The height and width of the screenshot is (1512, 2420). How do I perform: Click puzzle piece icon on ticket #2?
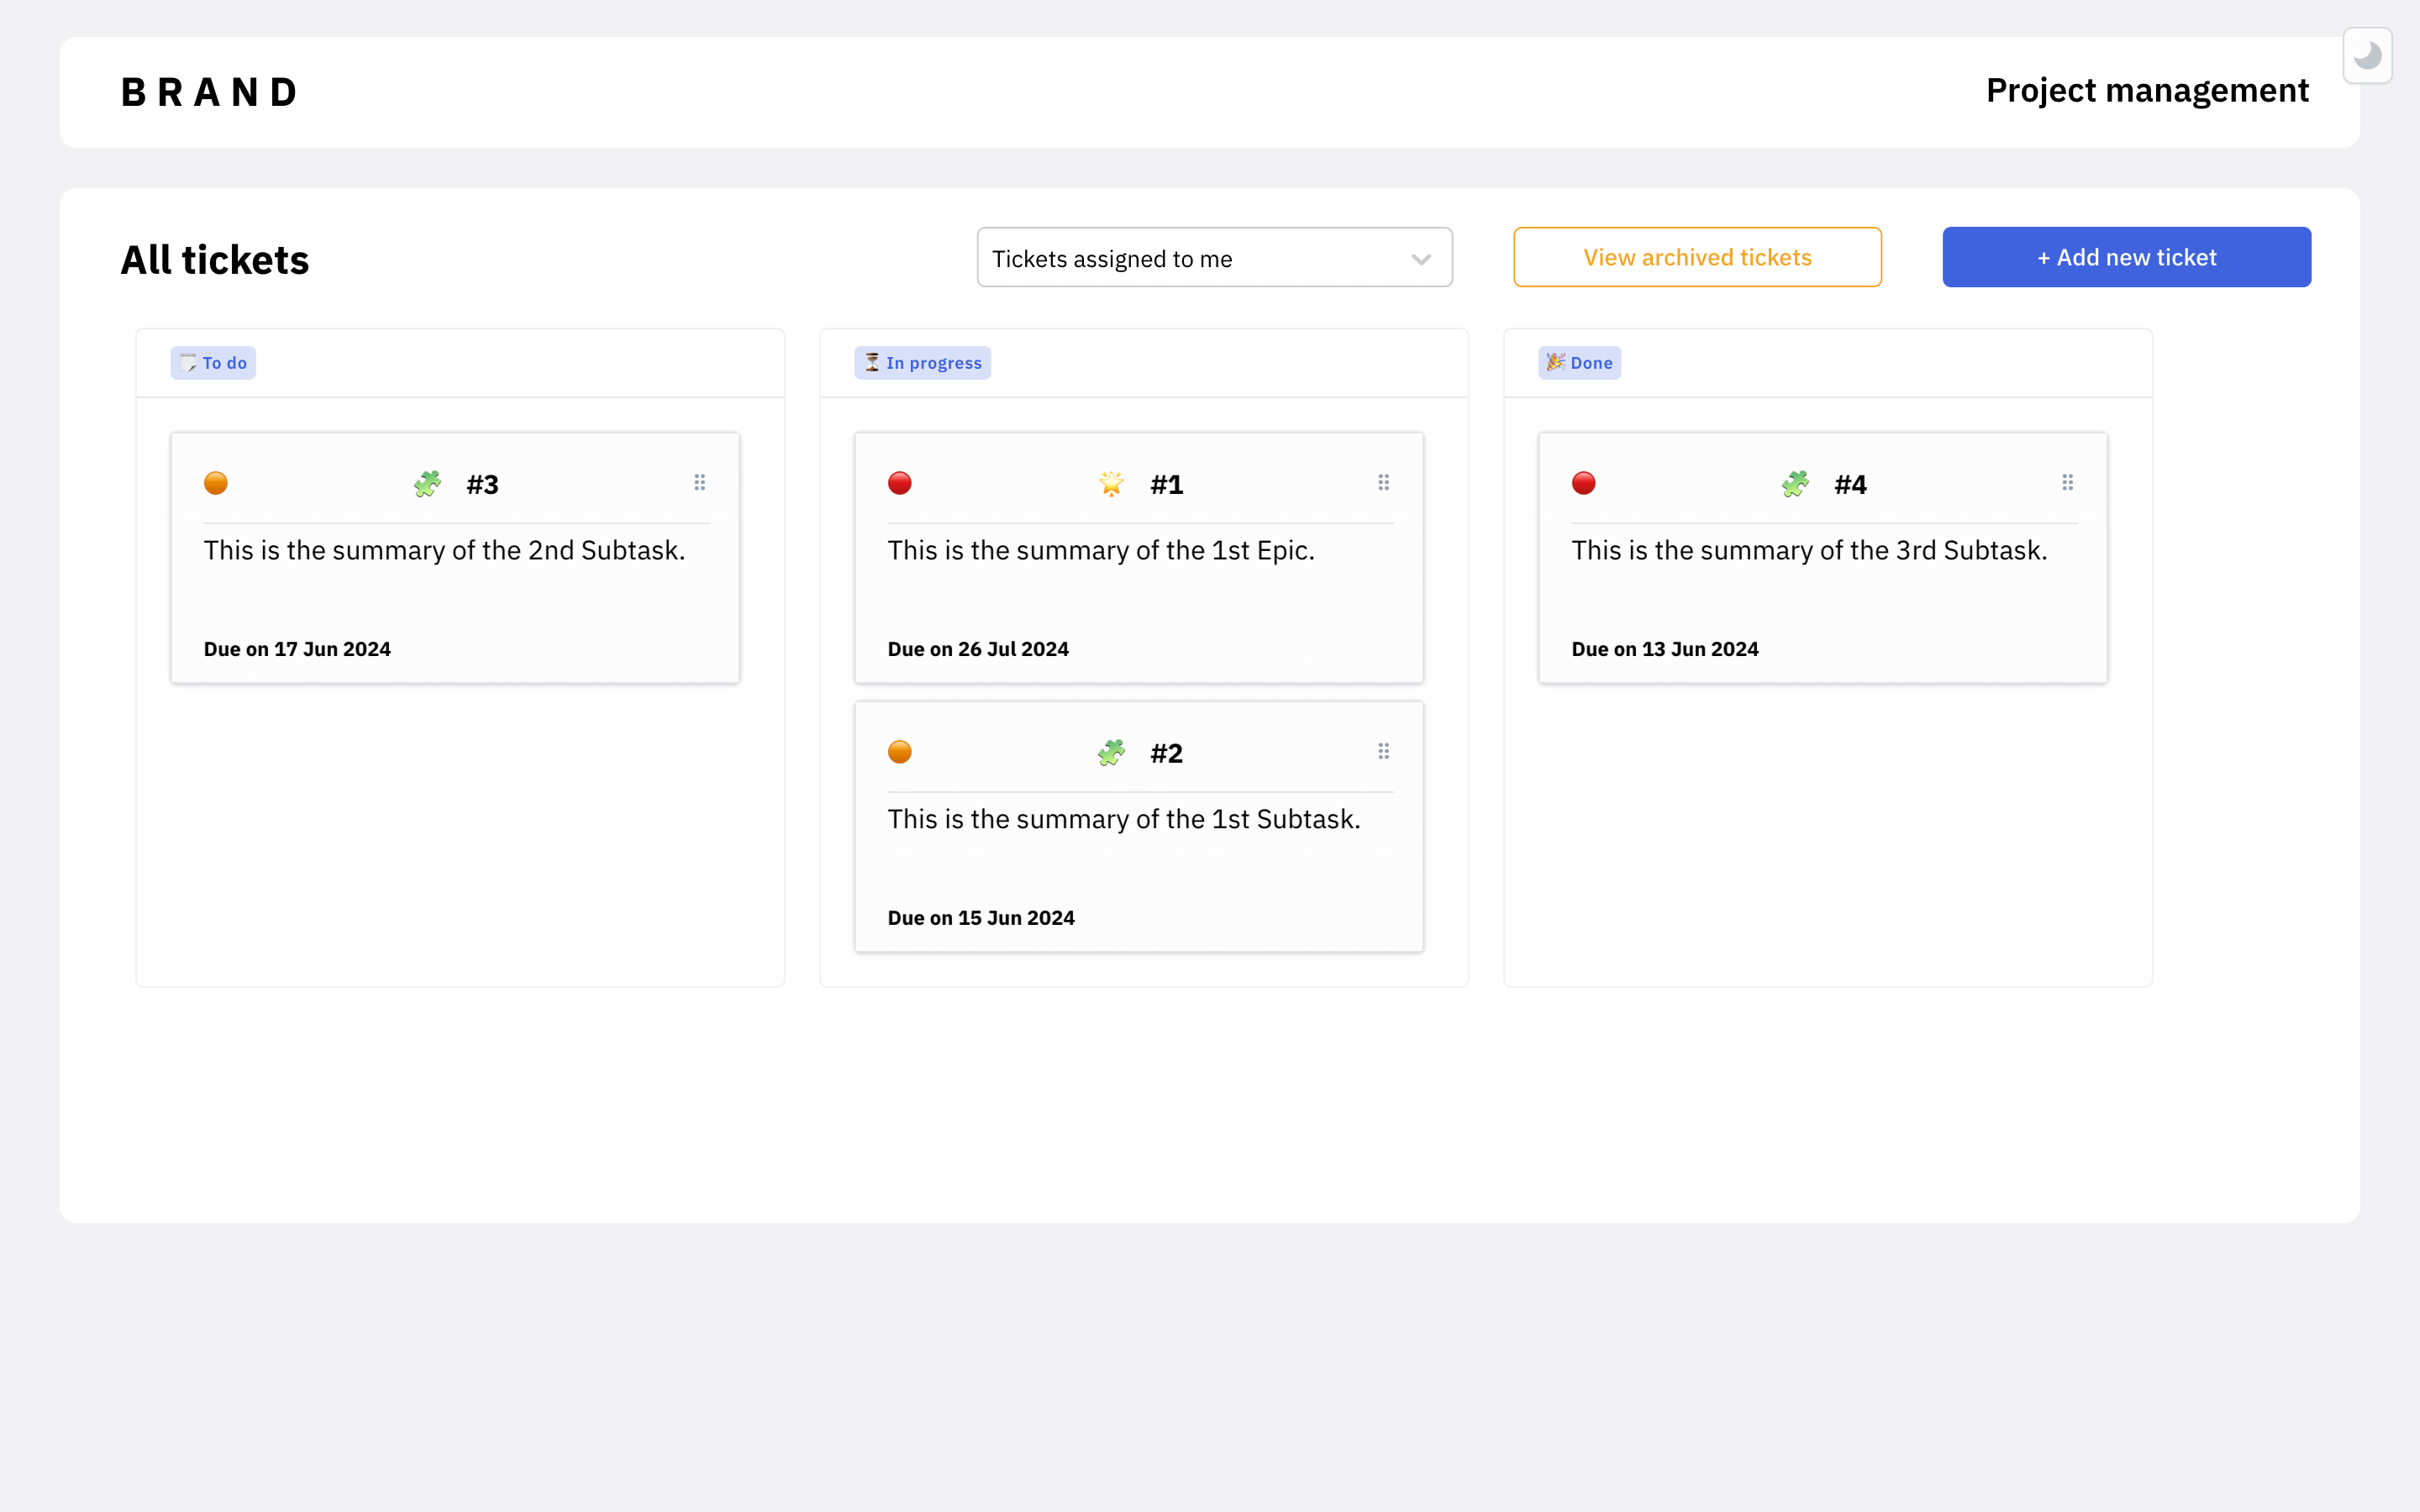1111,753
